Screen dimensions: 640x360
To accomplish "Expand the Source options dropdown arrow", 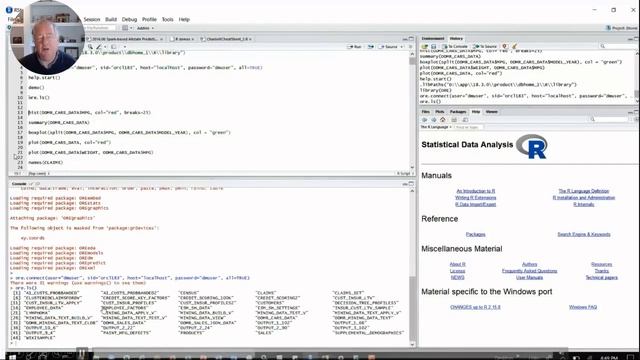I will pyautogui.click(x=402, y=47).
